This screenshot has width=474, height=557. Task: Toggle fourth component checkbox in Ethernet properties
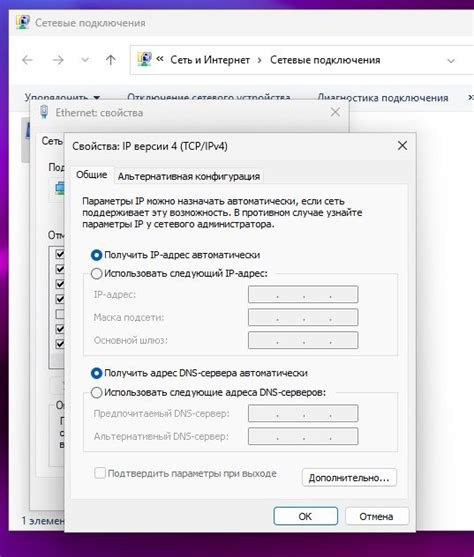point(60,299)
